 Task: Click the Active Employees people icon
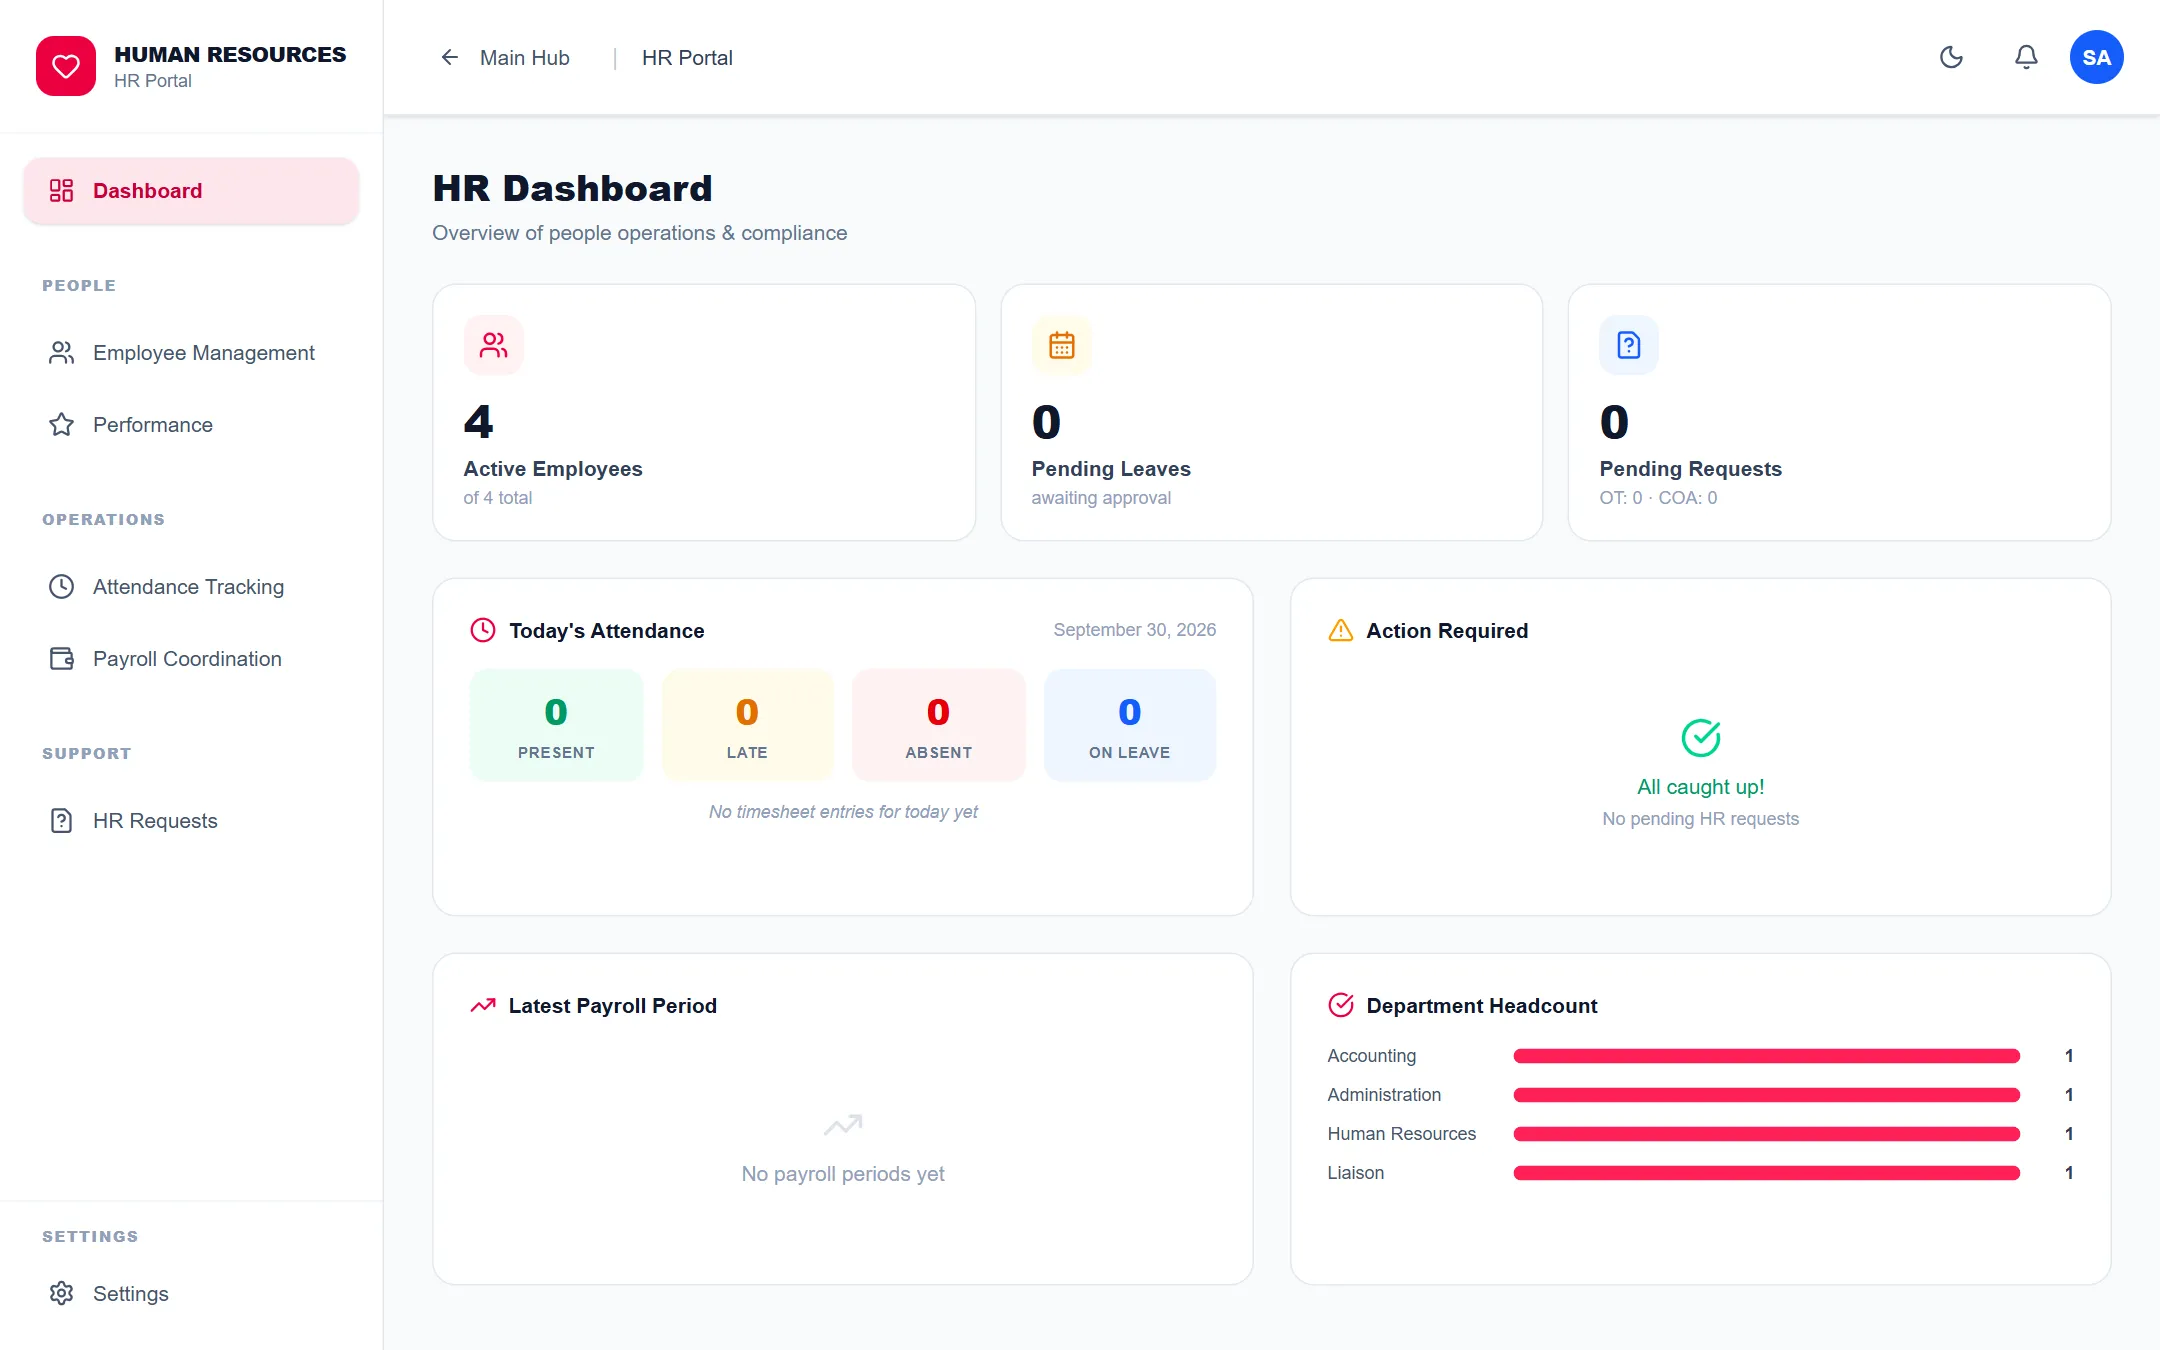(494, 345)
